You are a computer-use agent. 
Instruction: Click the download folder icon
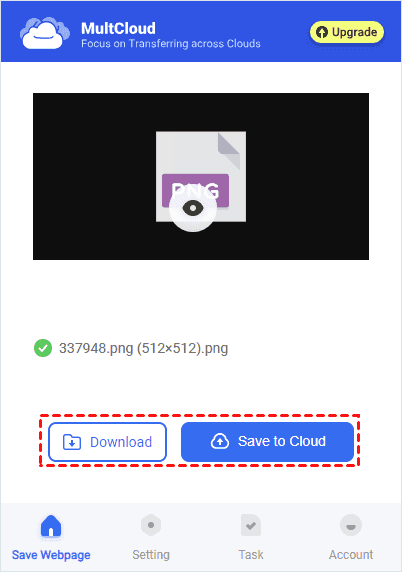pos(72,442)
